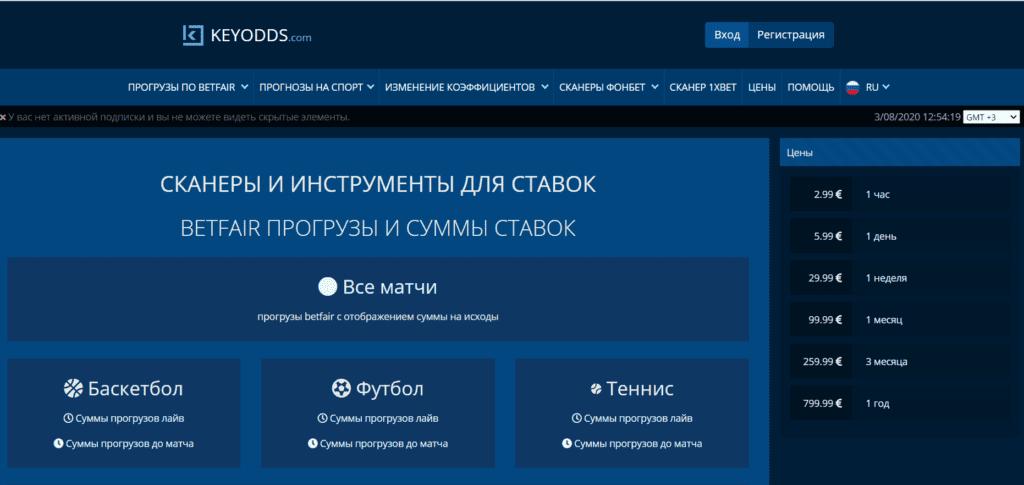Open the Баскетбол heading link
1024x485 pixels.
135,389
